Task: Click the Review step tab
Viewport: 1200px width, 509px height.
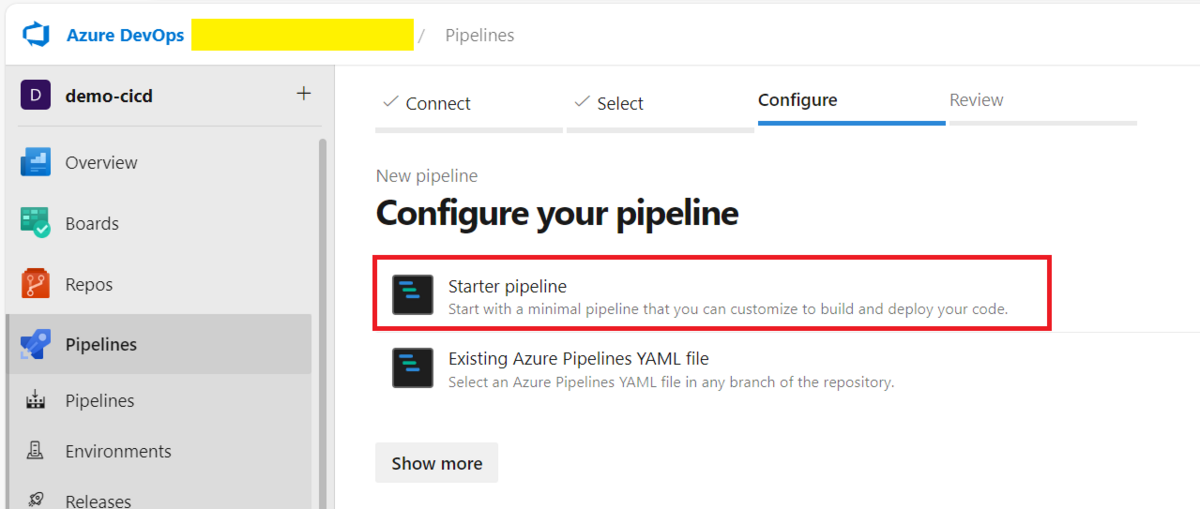Action: click(976, 100)
